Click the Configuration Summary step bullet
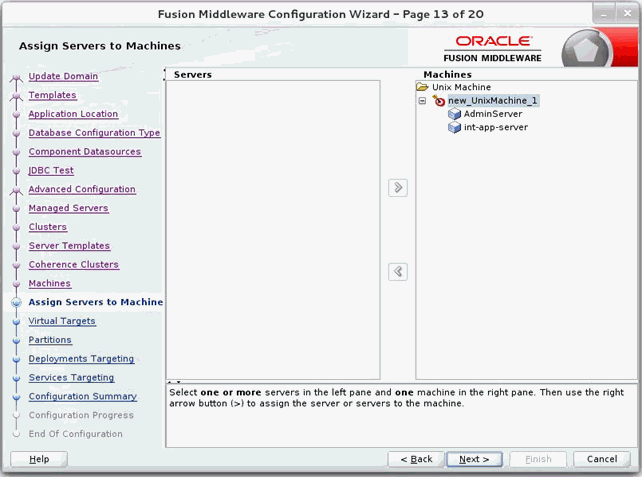642x477 pixels. 16,397
